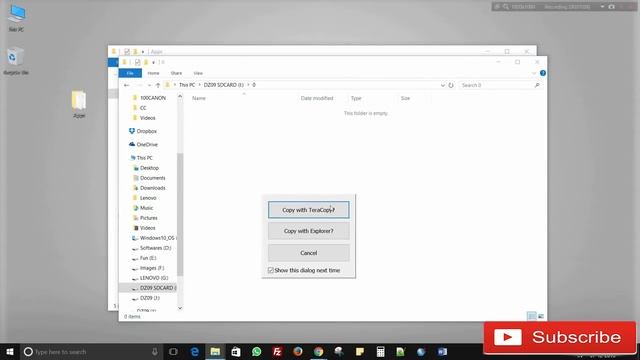Open the Share ribbon tab
Screen dimensions: 640x360
pos(176,73)
